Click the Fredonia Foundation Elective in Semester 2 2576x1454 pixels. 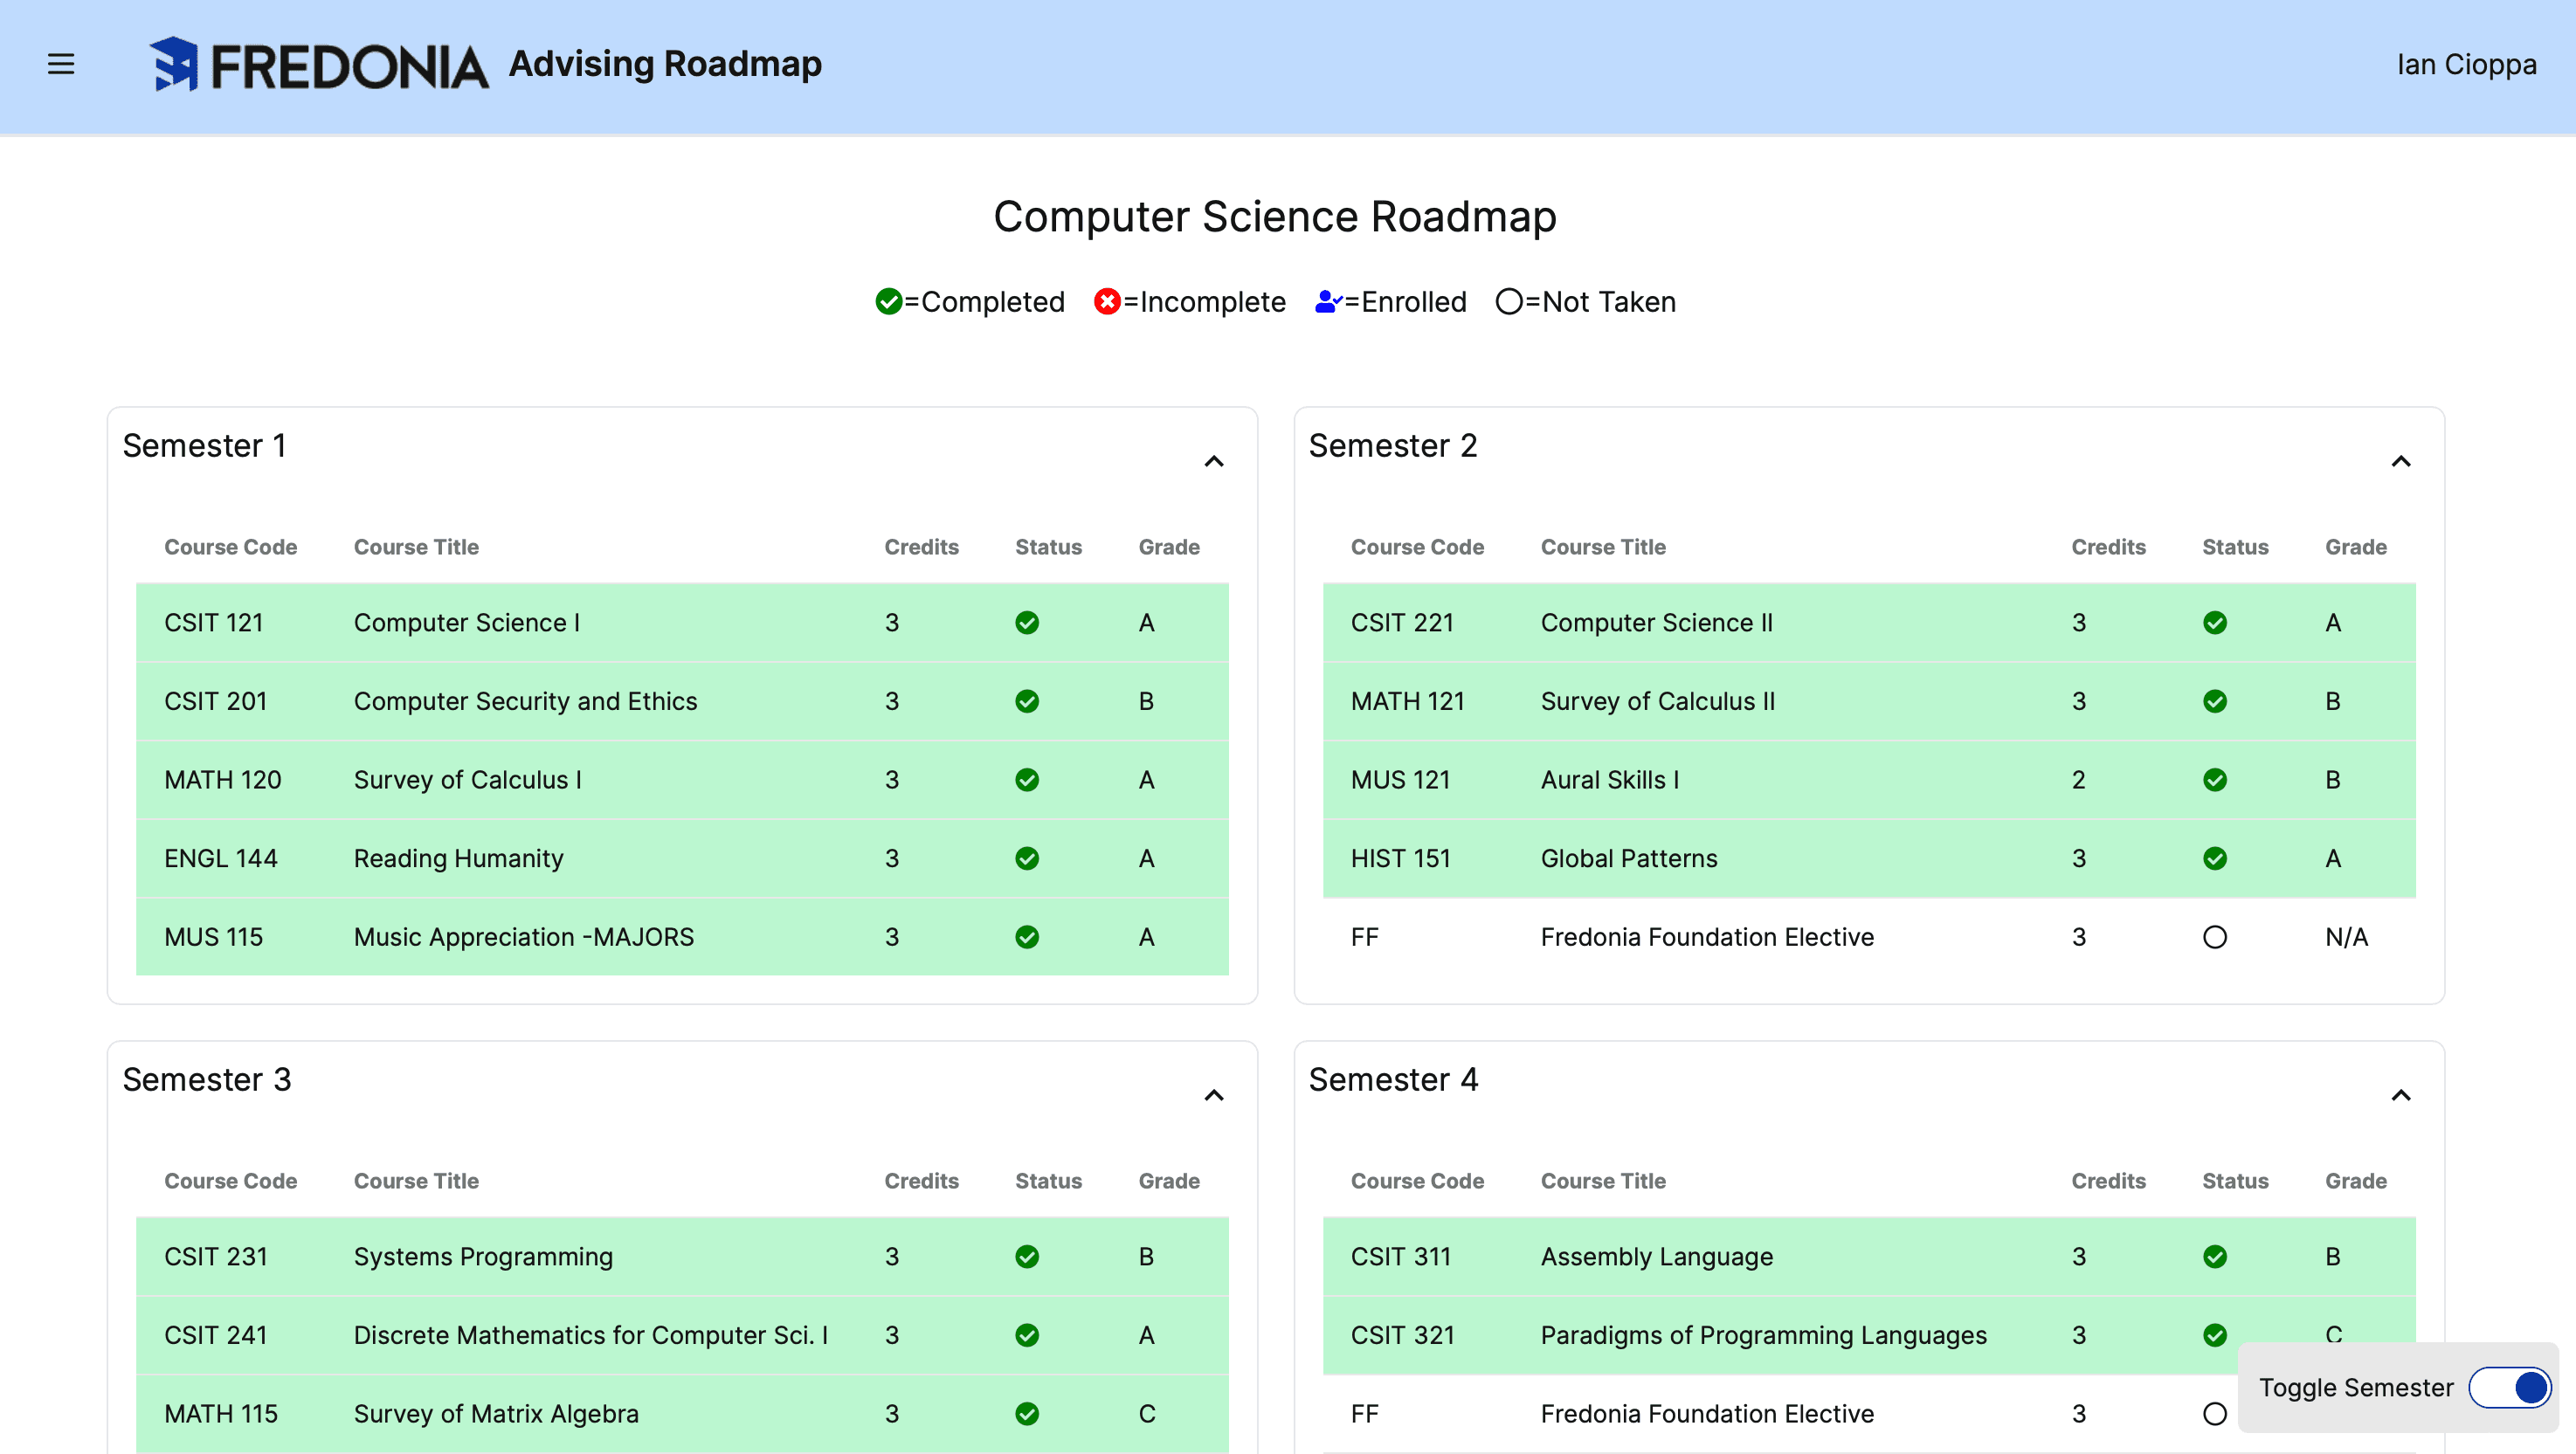coord(1707,936)
